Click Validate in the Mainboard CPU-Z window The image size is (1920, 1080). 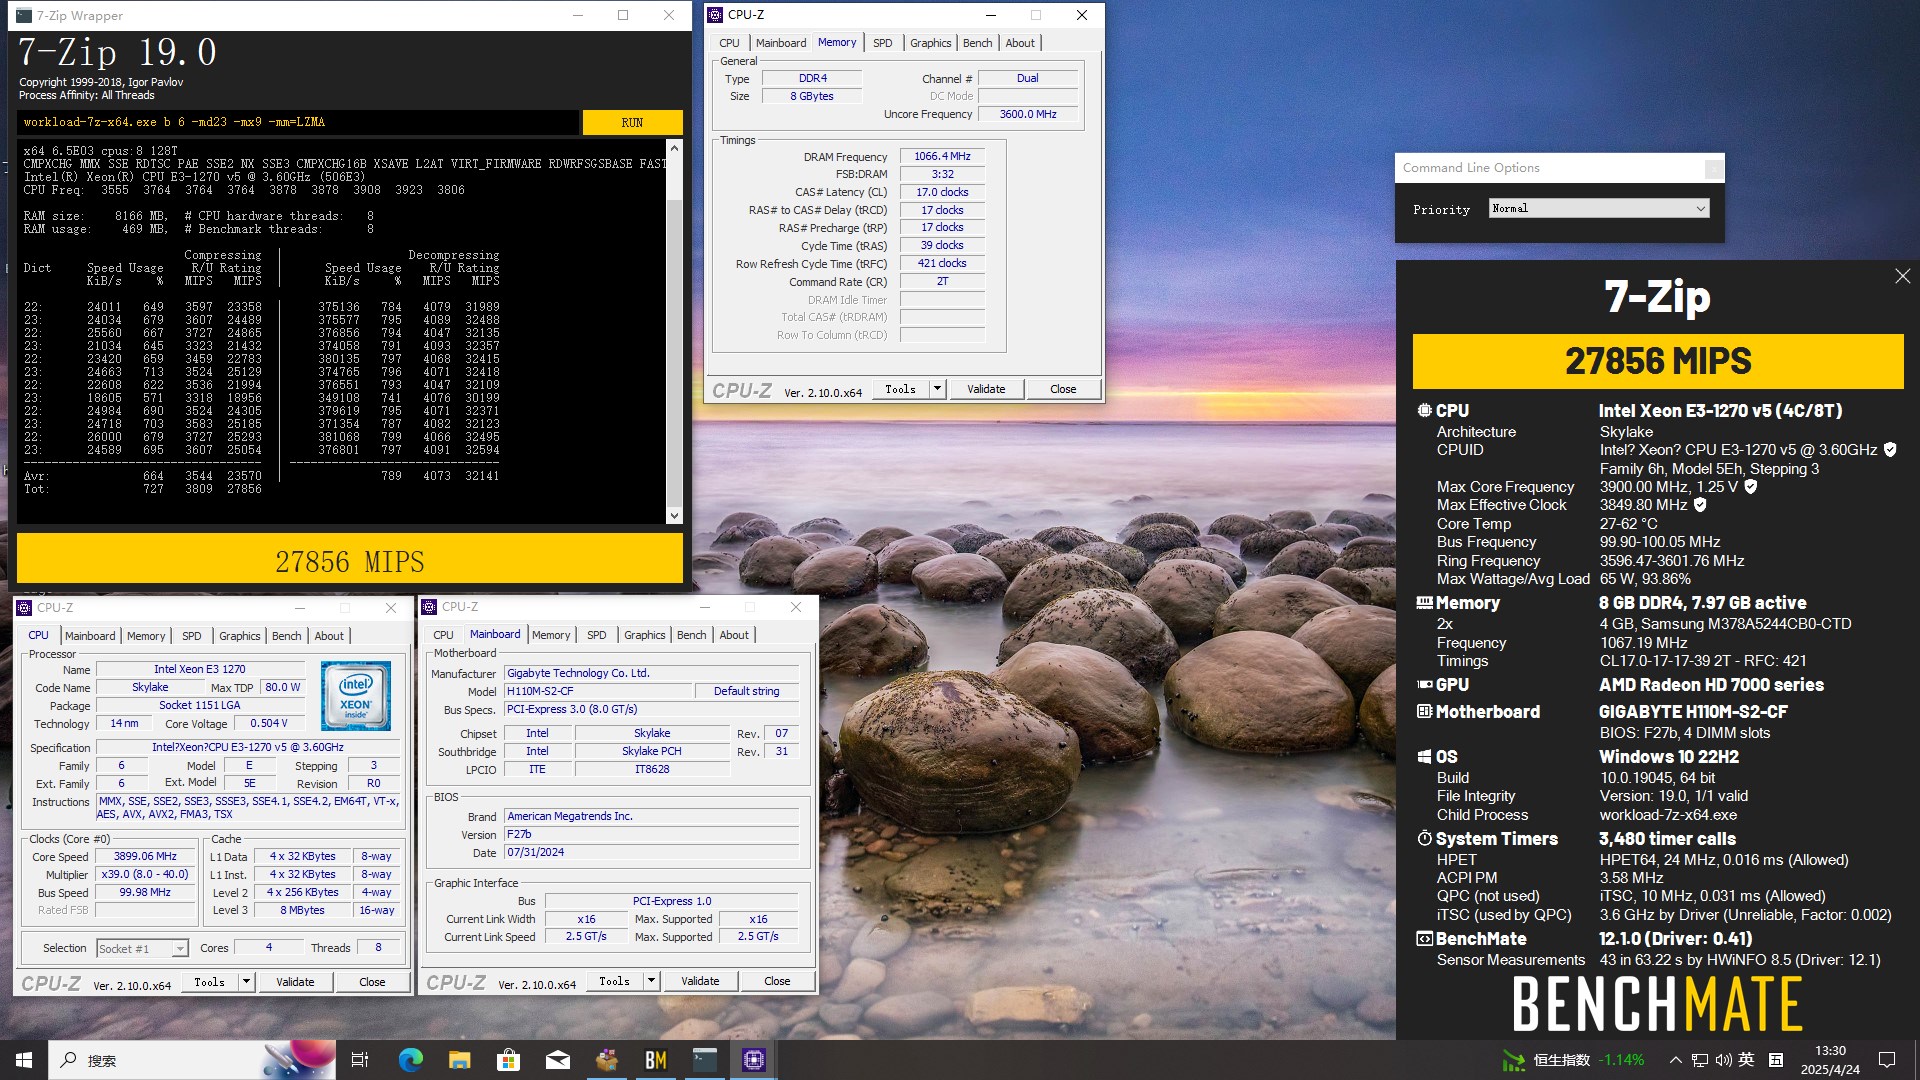pos(700,981)
